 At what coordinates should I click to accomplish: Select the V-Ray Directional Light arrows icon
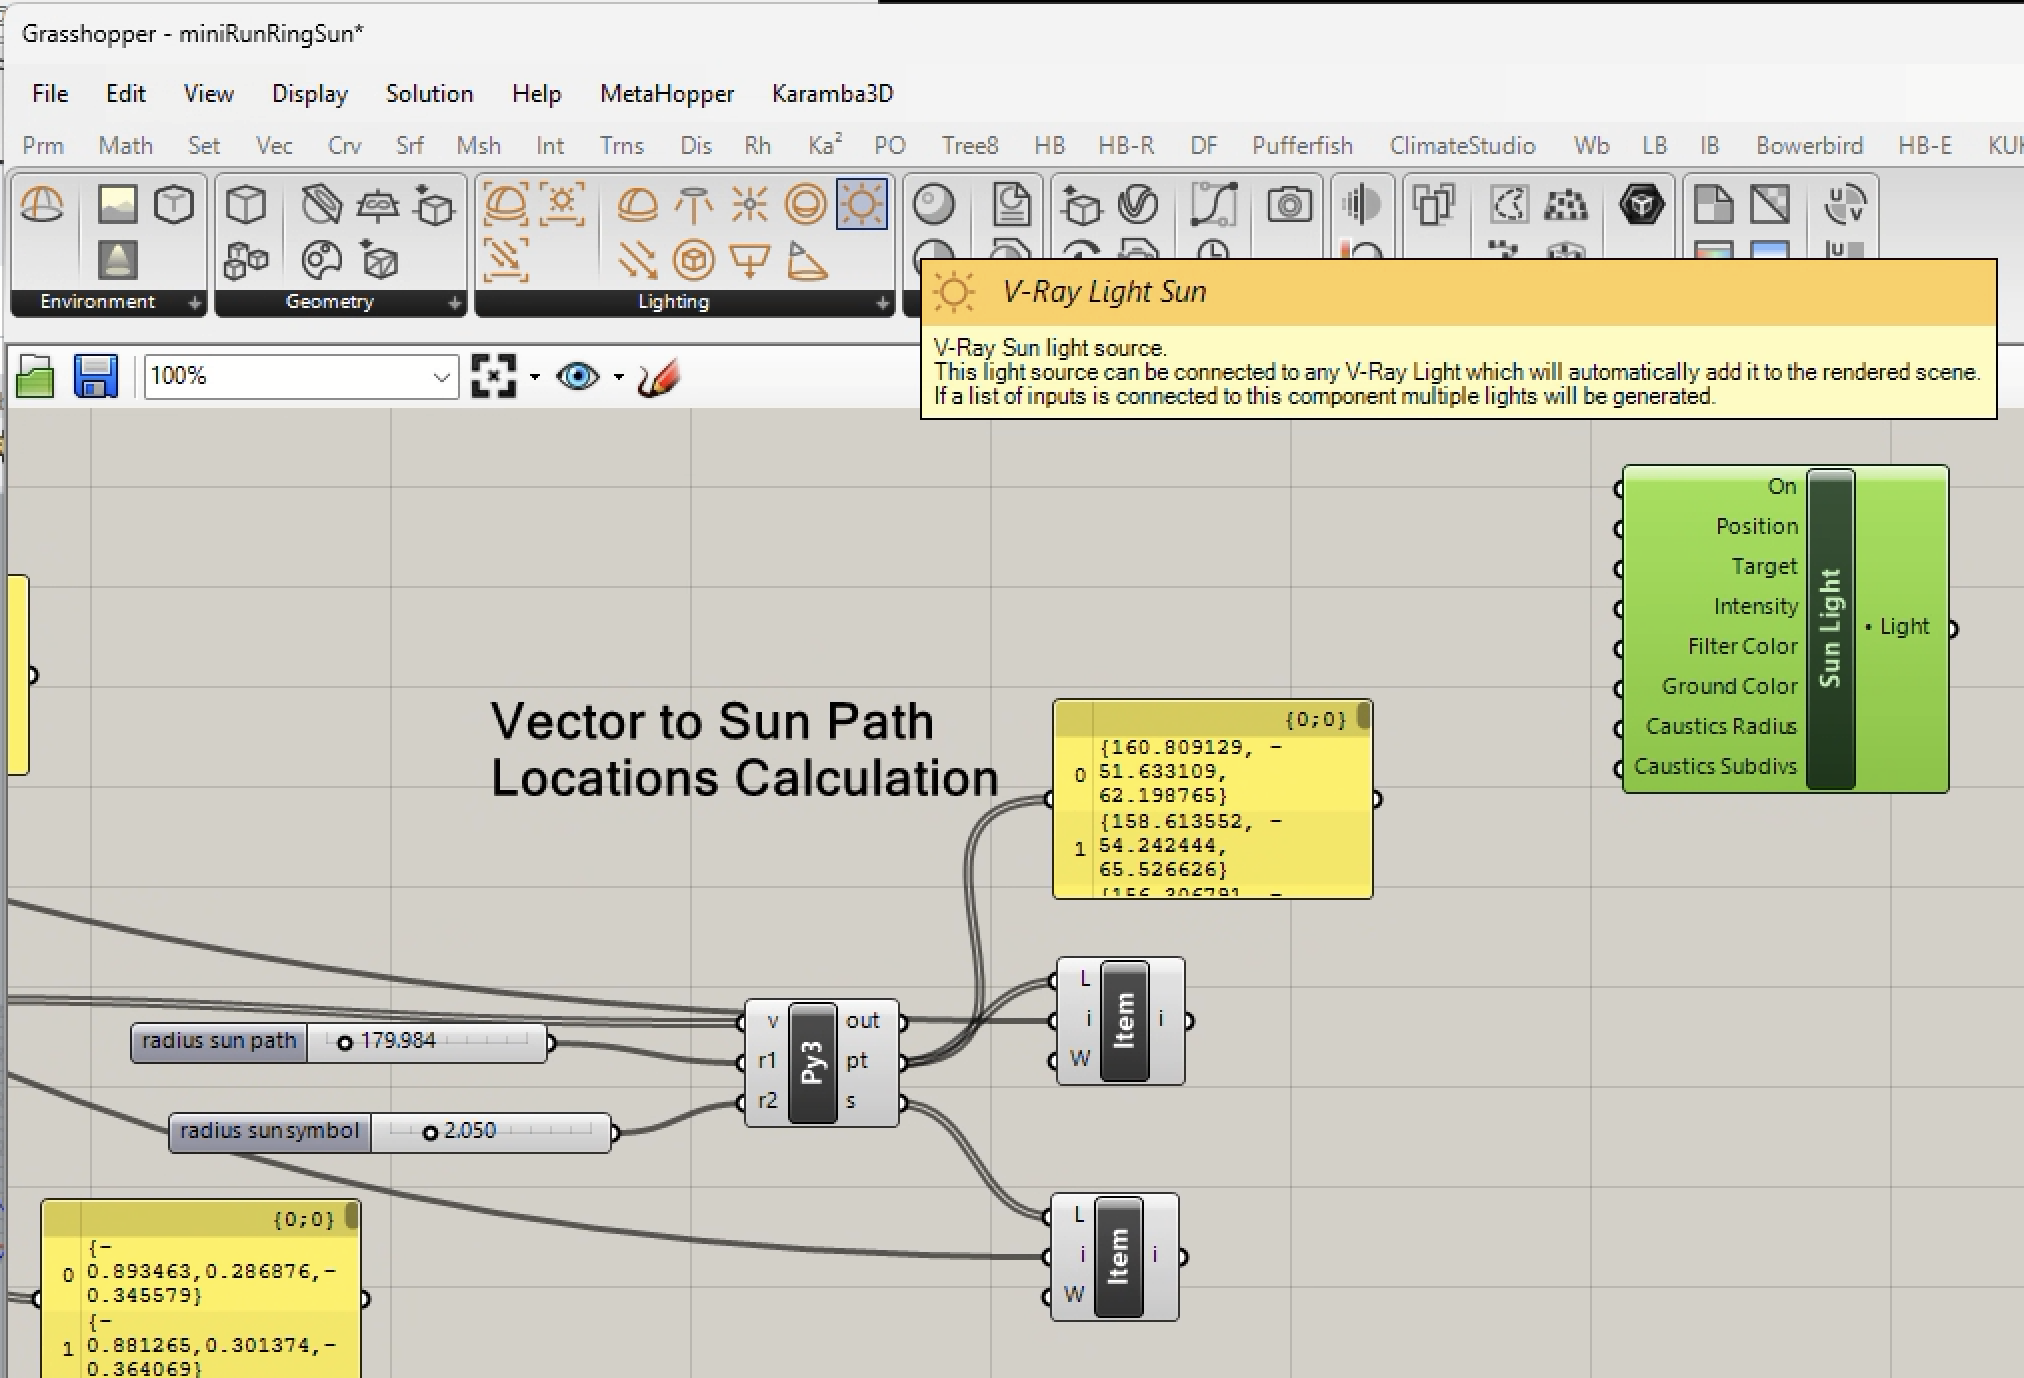(x=637, y=261)
